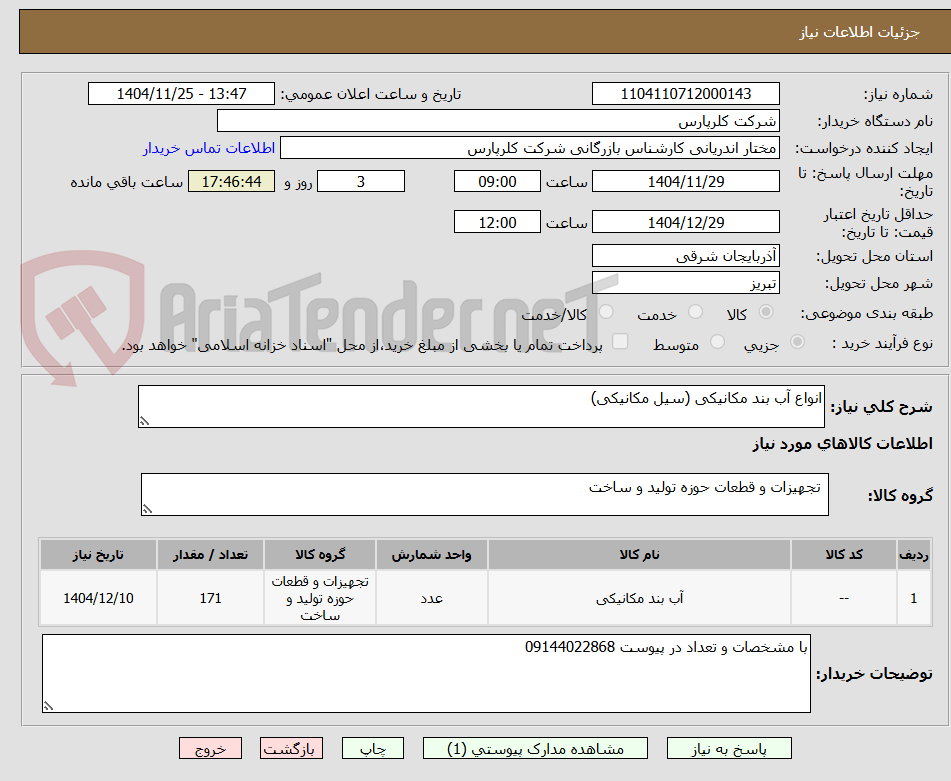The width and height of the screenshot is (951, 781).
Task: Open اطلاعات تماس خریدار link
Action: [x=209, y=148]
